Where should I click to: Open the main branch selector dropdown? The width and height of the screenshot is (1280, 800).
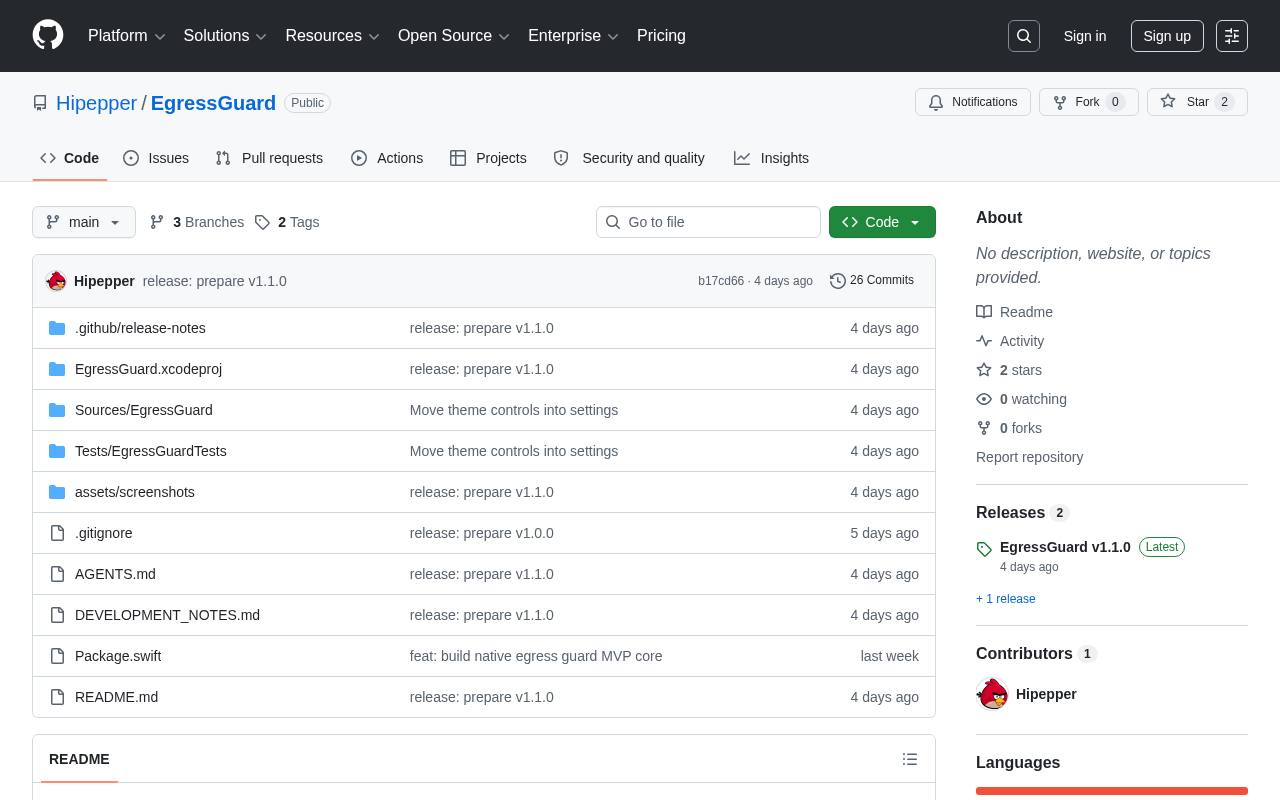pos(84,222)
